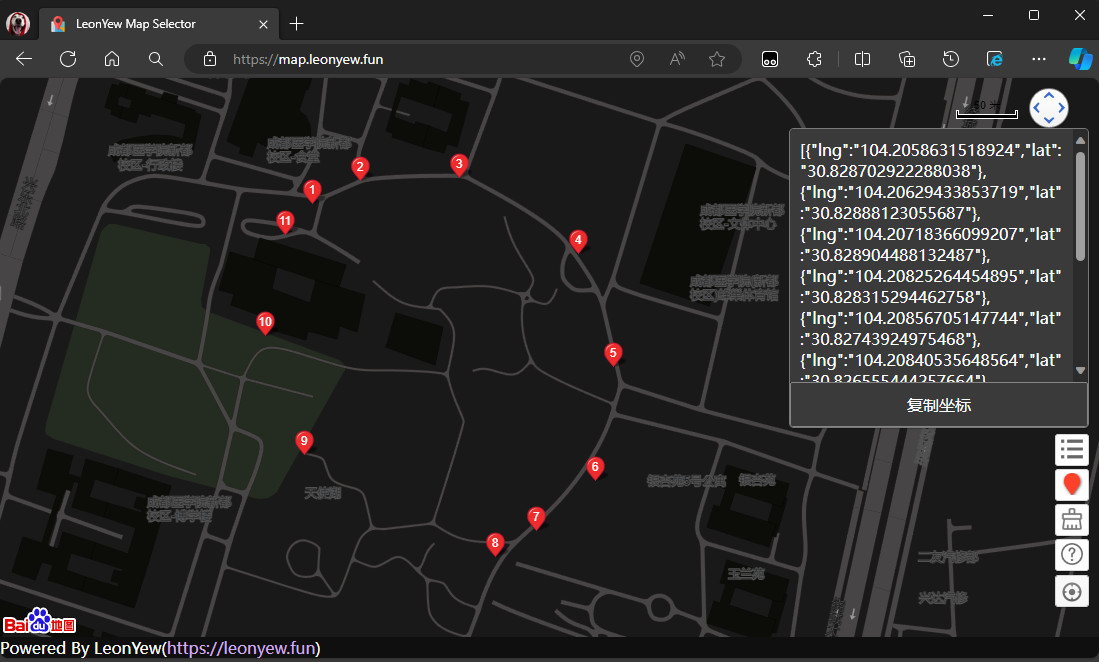Open the help question mark icon

coord(1072,555)
